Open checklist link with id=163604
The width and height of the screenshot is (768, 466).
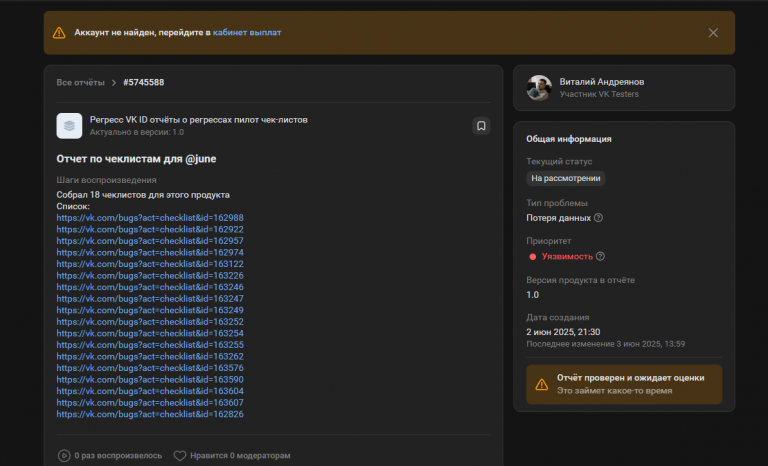pos(150,391)
